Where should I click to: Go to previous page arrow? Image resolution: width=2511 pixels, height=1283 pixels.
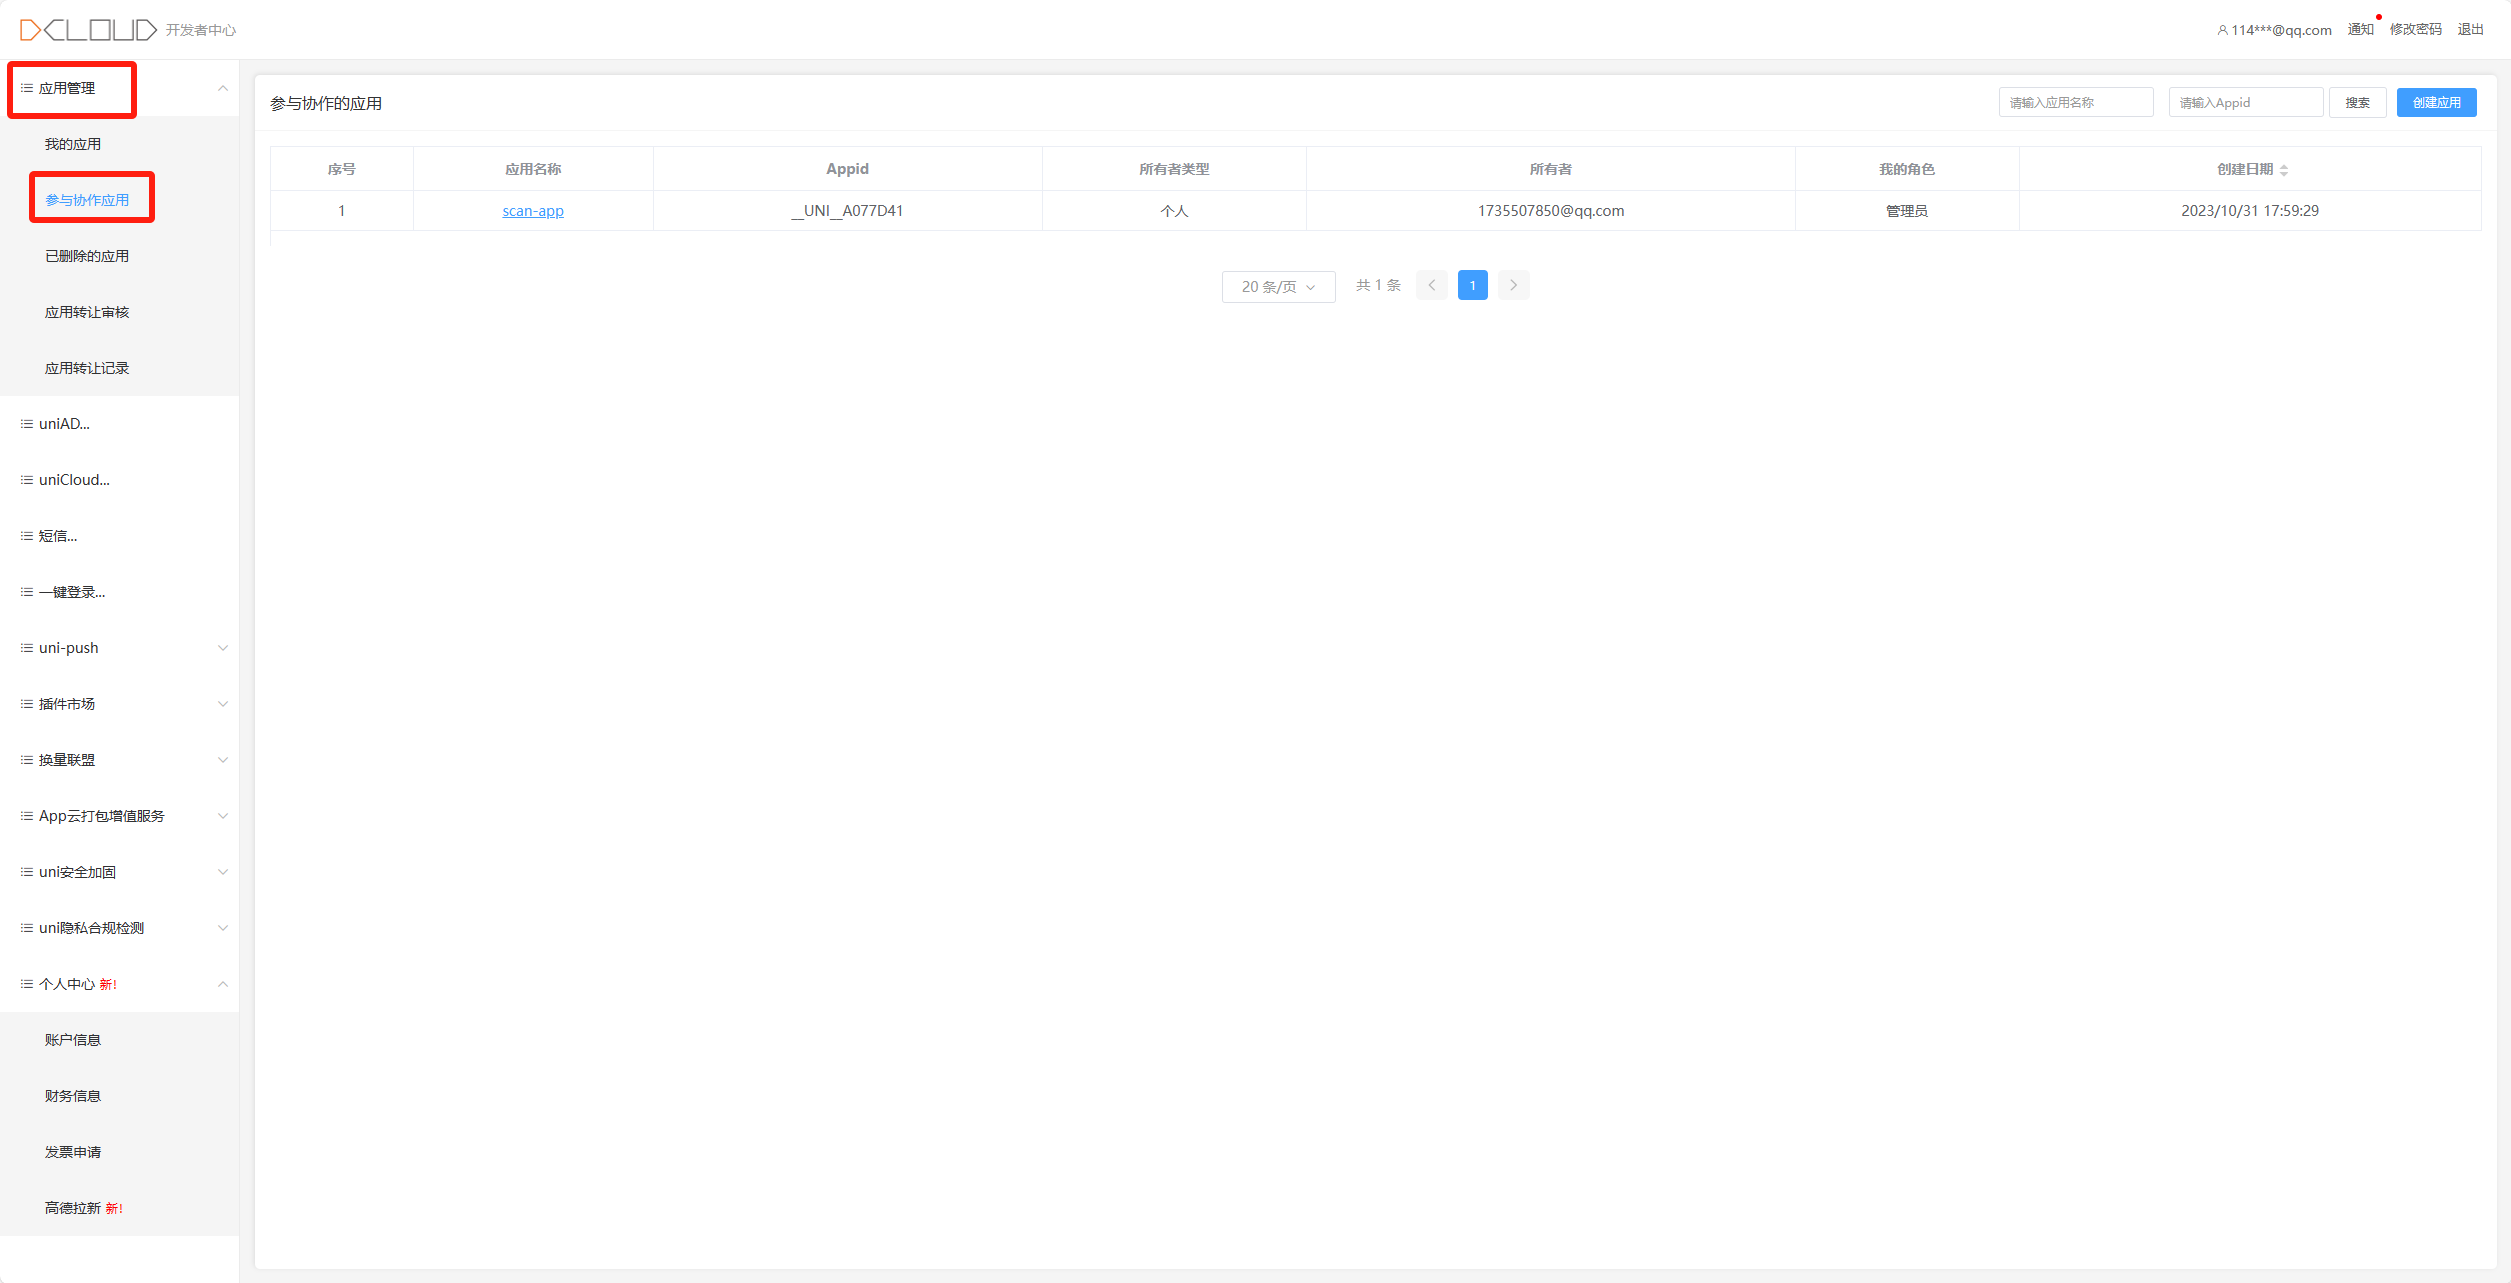click(1431, 286)
